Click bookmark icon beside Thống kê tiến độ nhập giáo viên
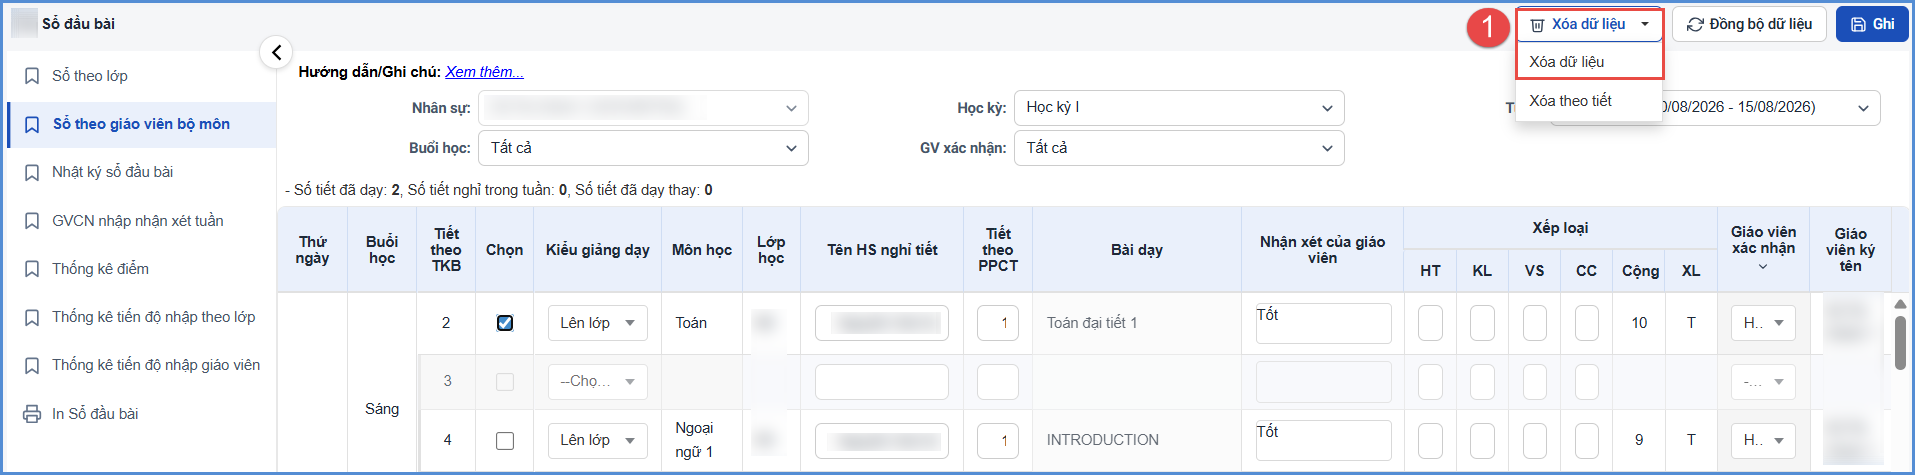The image size is (1915, 475). pos(32,366)
